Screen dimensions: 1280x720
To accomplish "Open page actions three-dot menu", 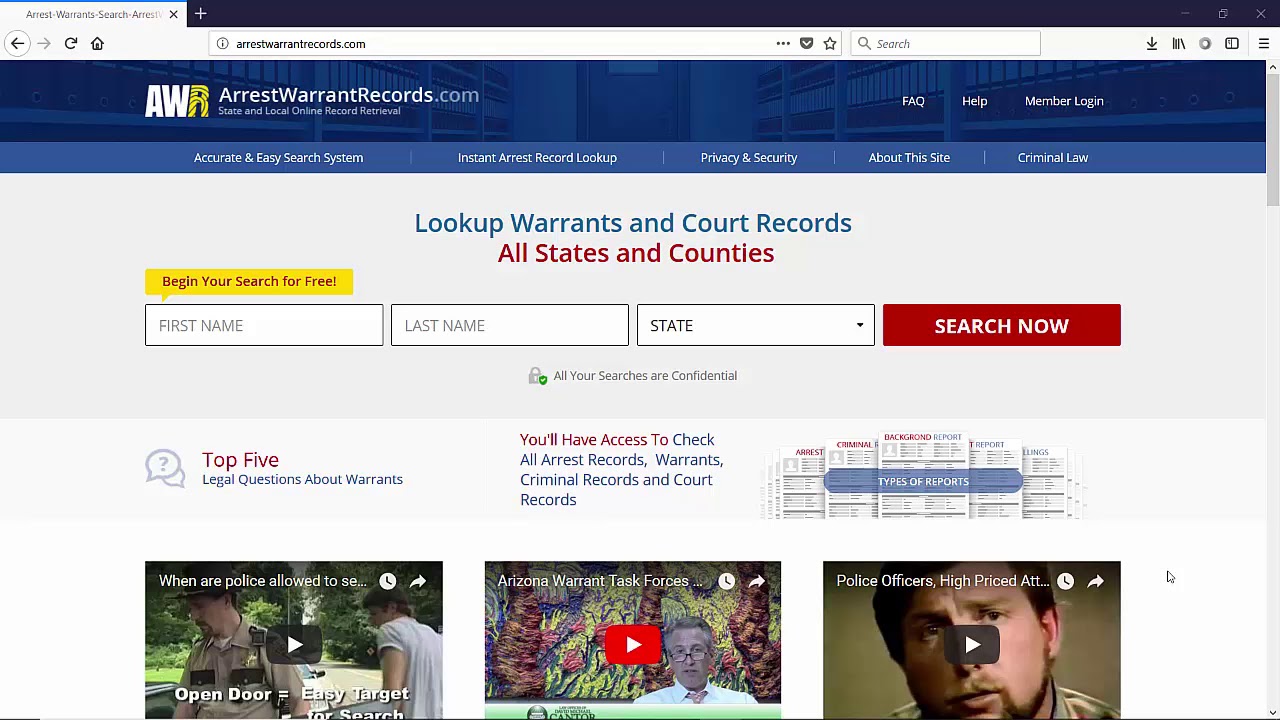I will [x=783, y=44].
